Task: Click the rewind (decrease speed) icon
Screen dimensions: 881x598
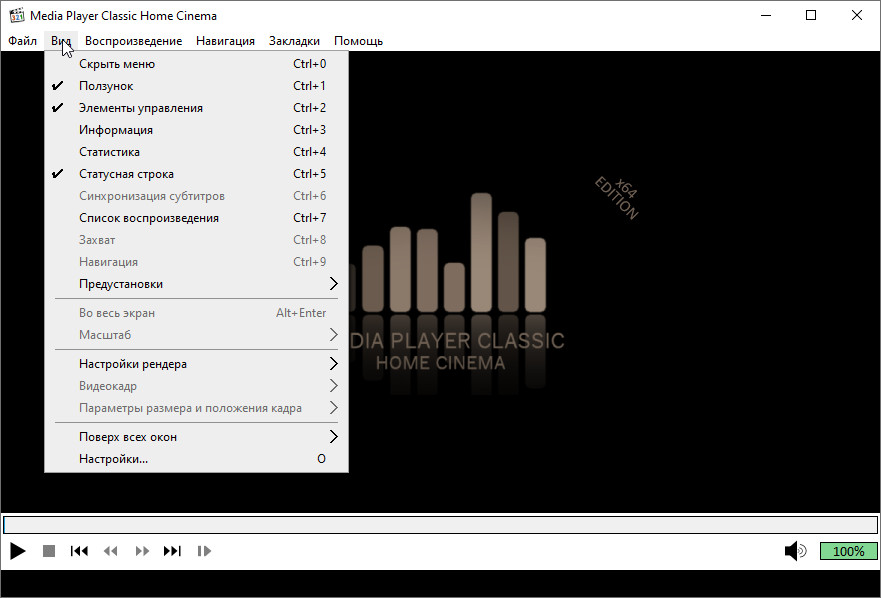Action: coord(111,551)
